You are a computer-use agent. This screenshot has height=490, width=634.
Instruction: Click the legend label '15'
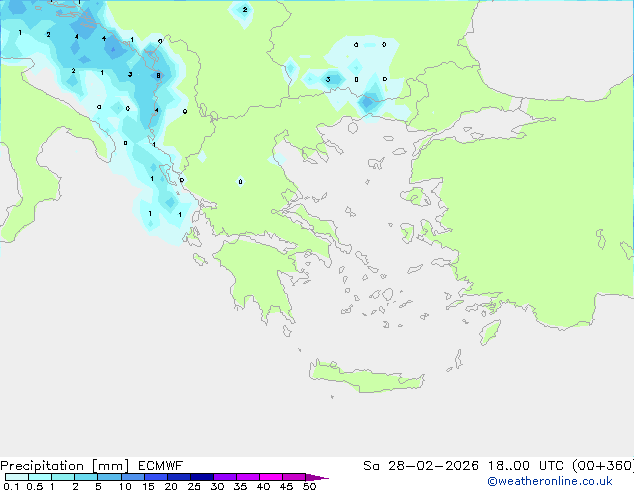pyautogui.click(x=148, y=486)
